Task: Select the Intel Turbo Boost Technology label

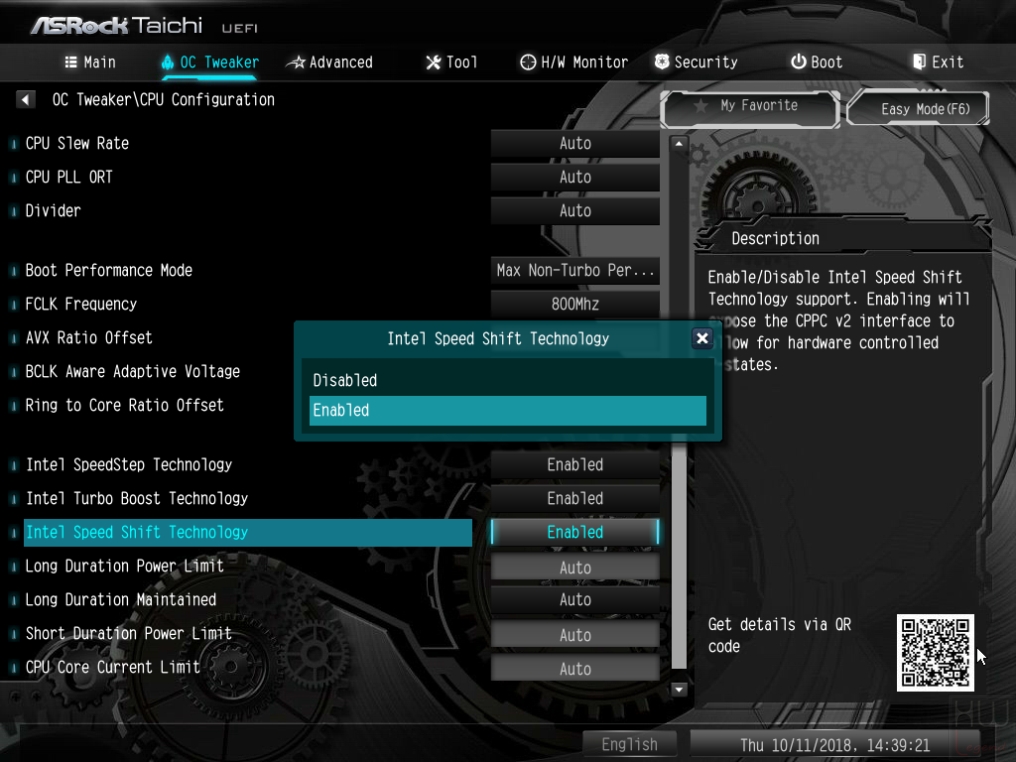Action: [x=137, y=498]
